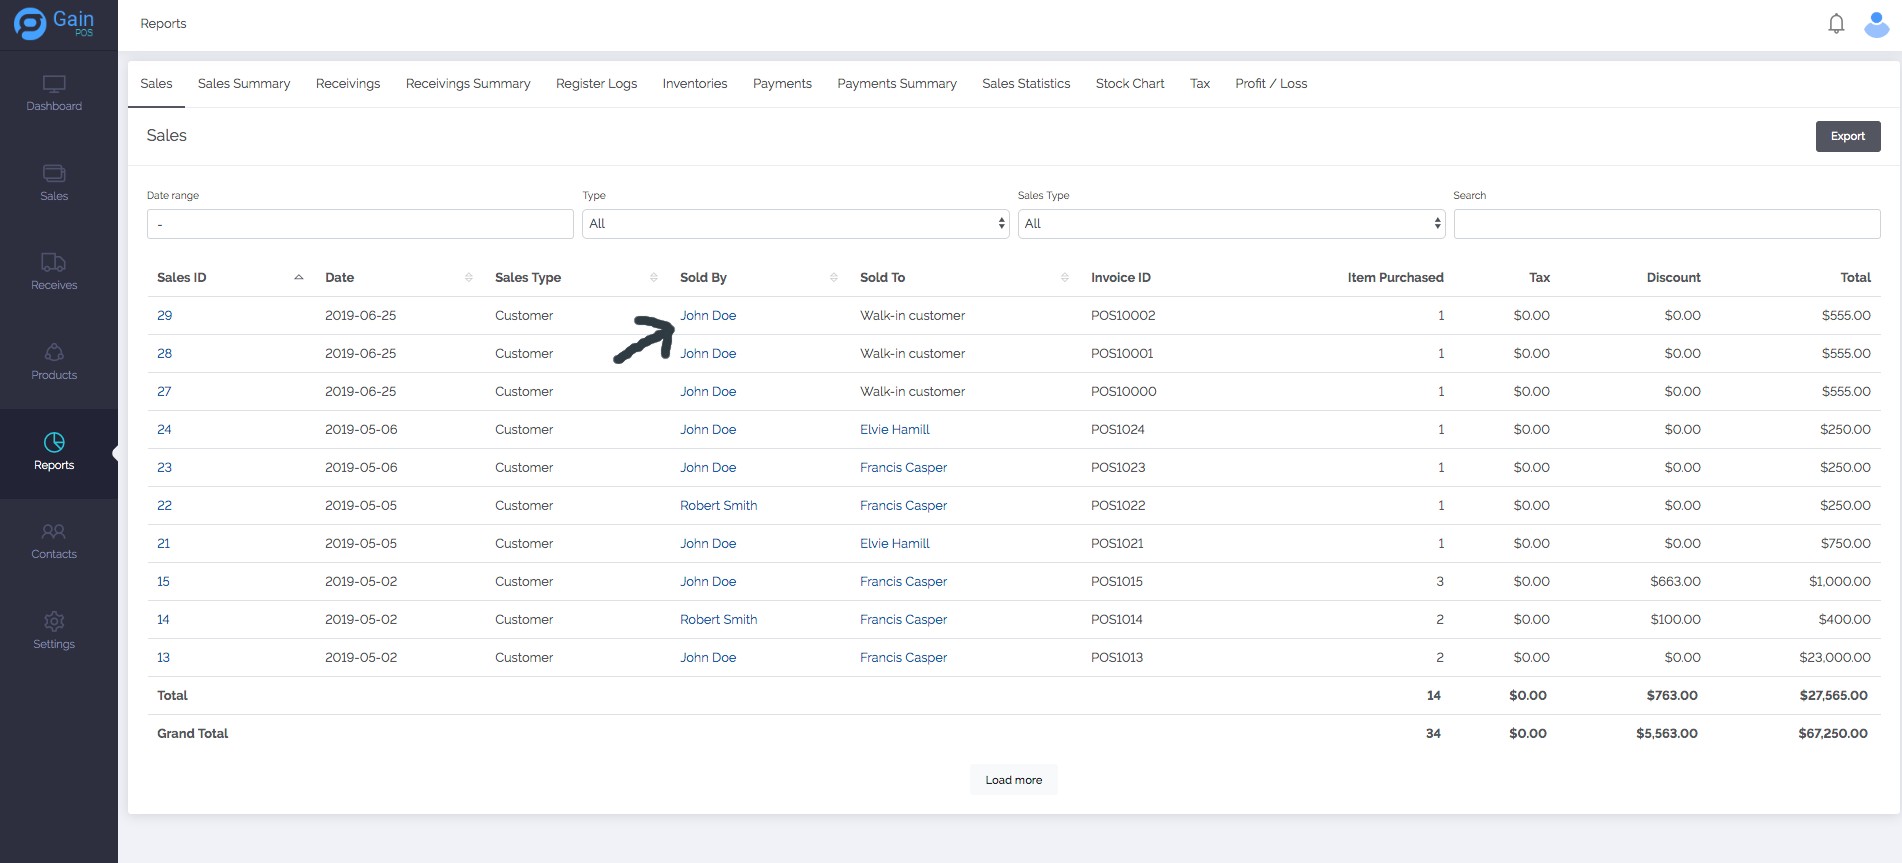The width and height of the screenshot is (1902, 863).
Task: Open Contacts in the sidebar
Action: tap(54, 532)
